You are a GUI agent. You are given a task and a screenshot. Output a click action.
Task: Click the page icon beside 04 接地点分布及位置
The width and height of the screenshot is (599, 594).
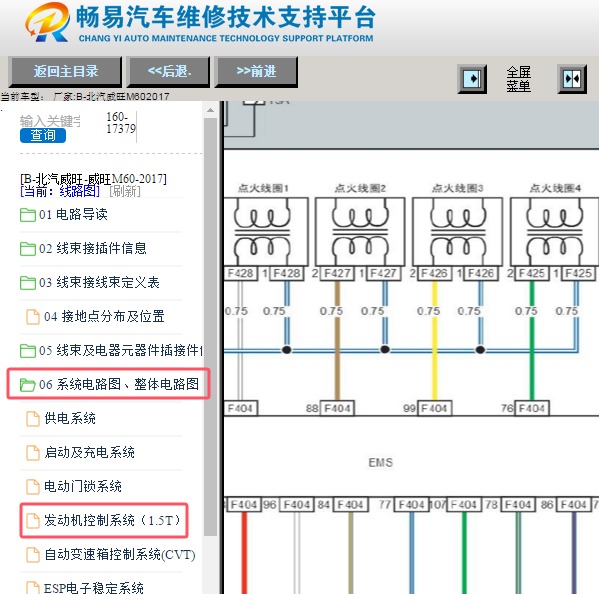33,317
